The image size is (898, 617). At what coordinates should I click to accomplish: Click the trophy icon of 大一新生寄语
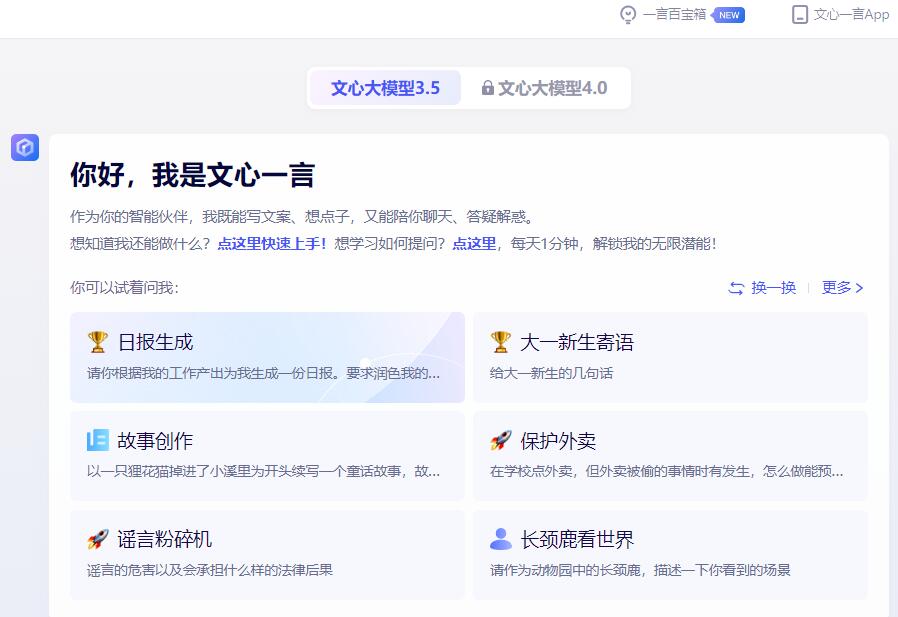[x=501, y=342]
